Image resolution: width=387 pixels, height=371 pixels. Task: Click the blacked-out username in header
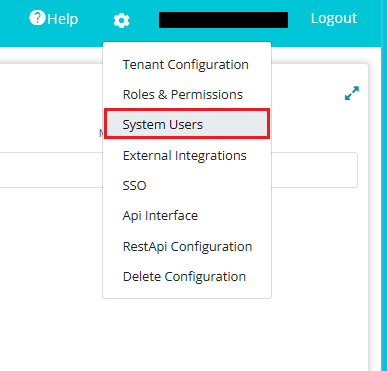(x=223, y=20)
